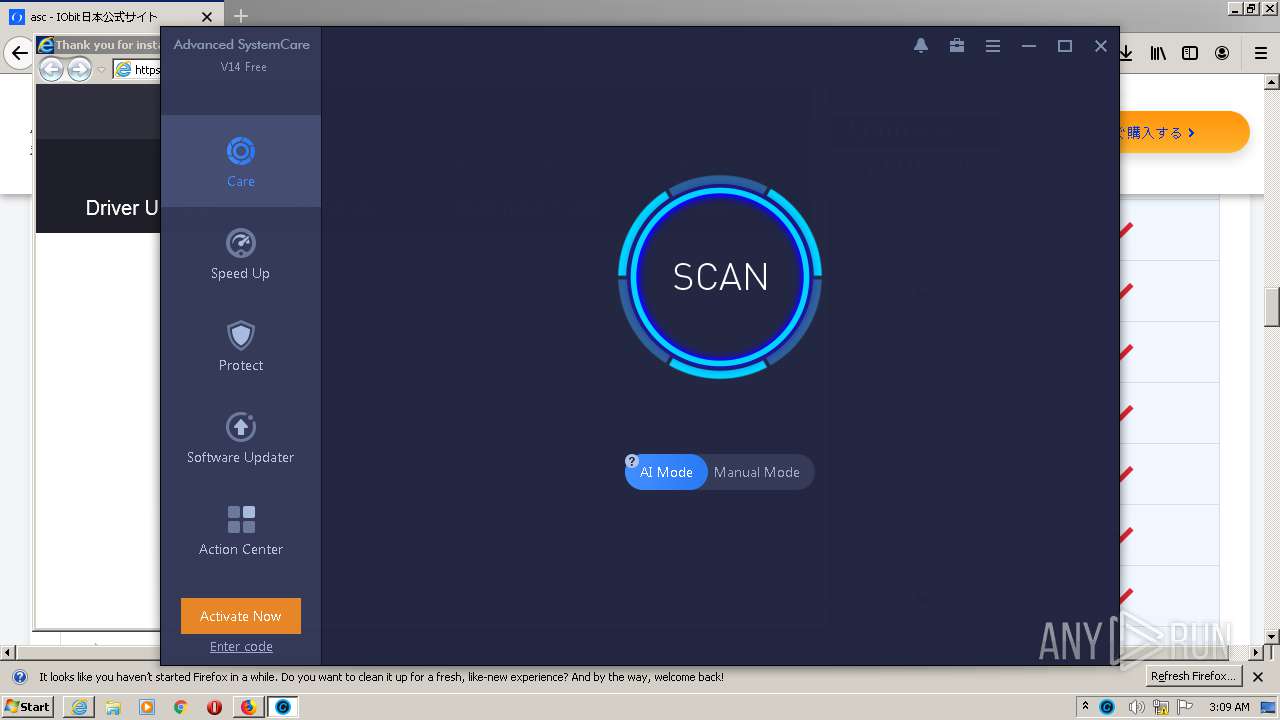The image size is (1280, 720).
Task: Switch to Firefox in taskbar
Action: (249, 707)
